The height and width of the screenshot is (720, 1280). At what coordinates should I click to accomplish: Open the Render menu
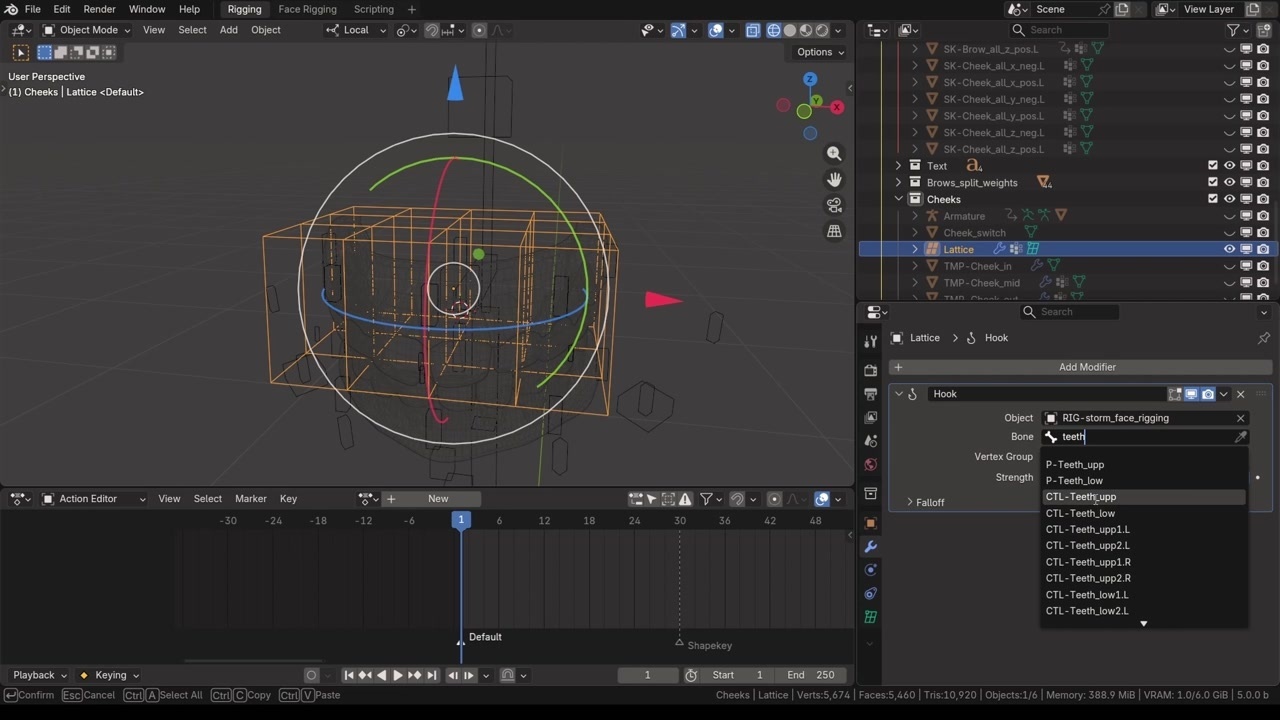tap(99, 9)
